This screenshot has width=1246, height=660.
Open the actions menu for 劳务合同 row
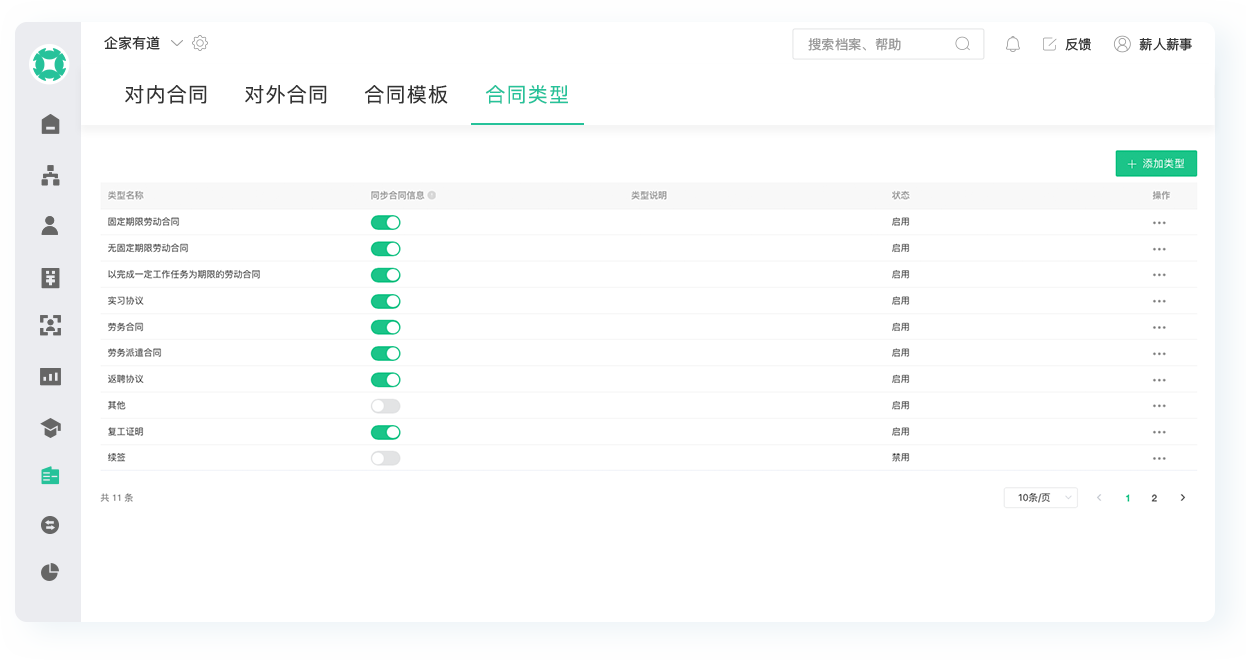pos(1159,327)
